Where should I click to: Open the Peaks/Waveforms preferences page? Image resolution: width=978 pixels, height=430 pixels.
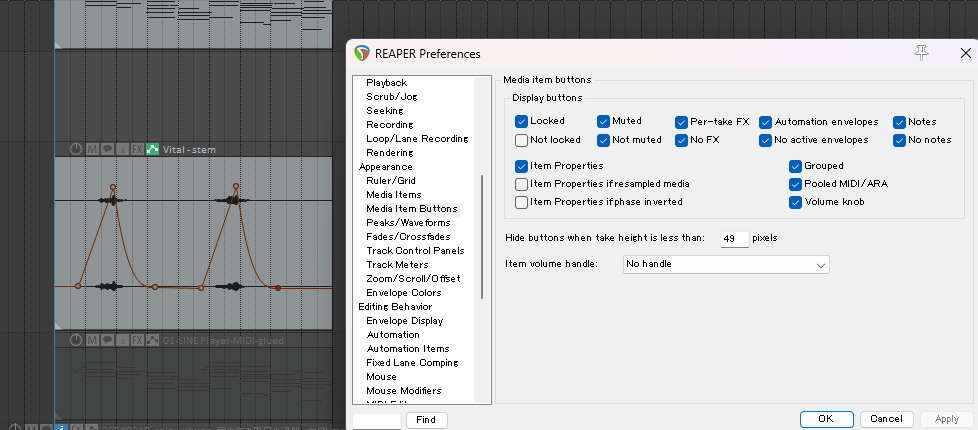[409, 223]
